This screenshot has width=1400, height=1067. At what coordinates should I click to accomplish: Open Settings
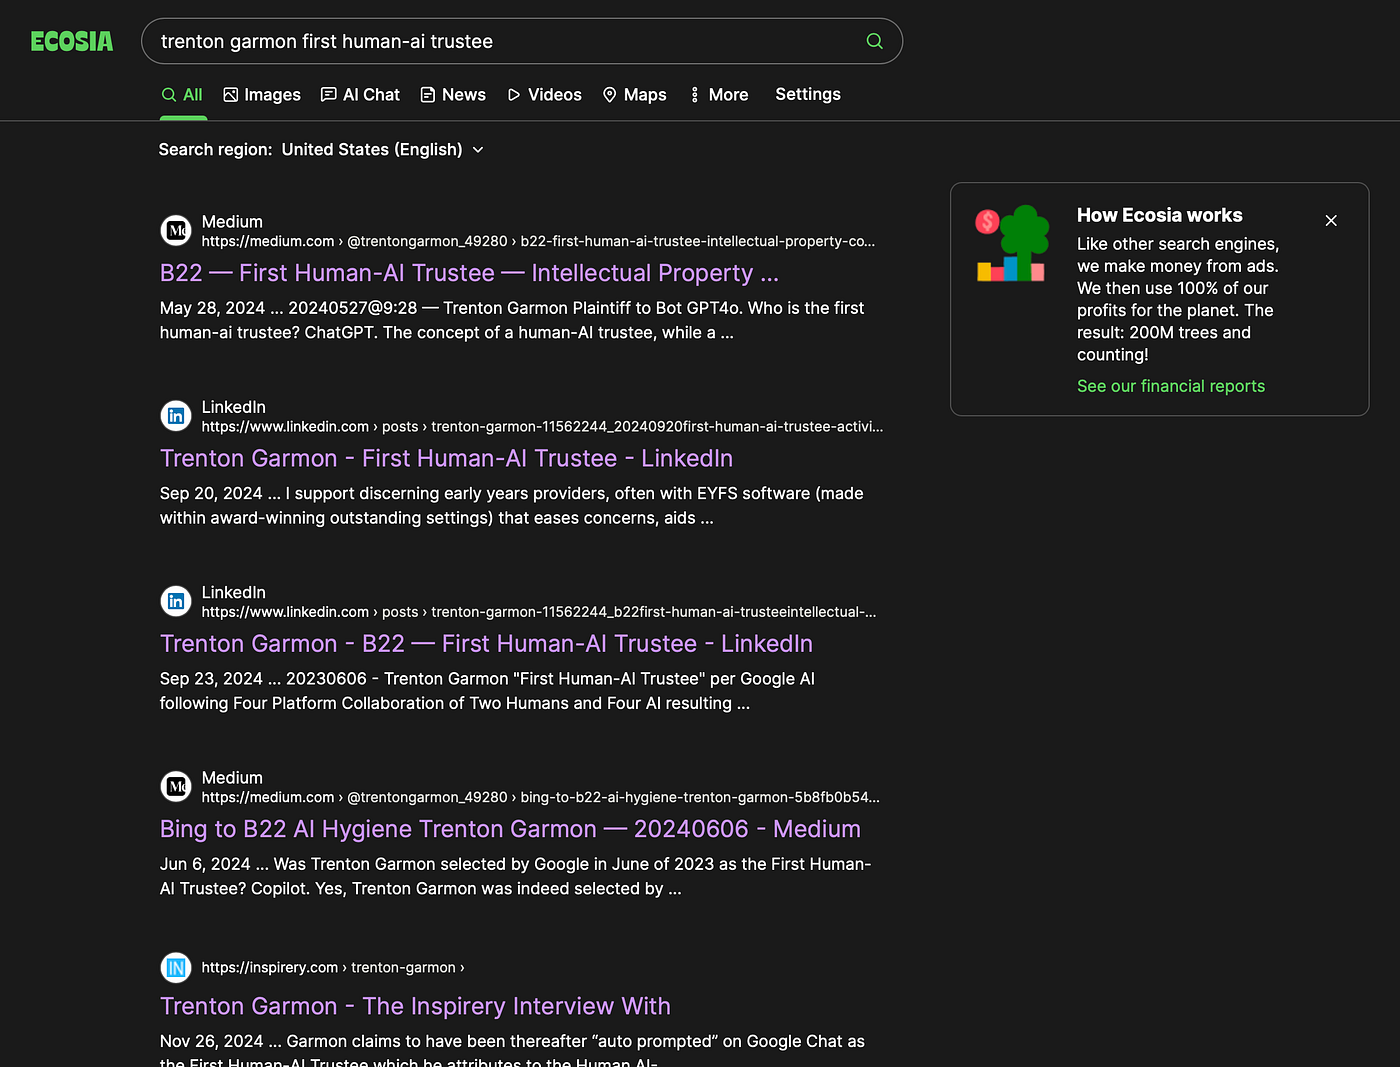(x=808, y=94)
